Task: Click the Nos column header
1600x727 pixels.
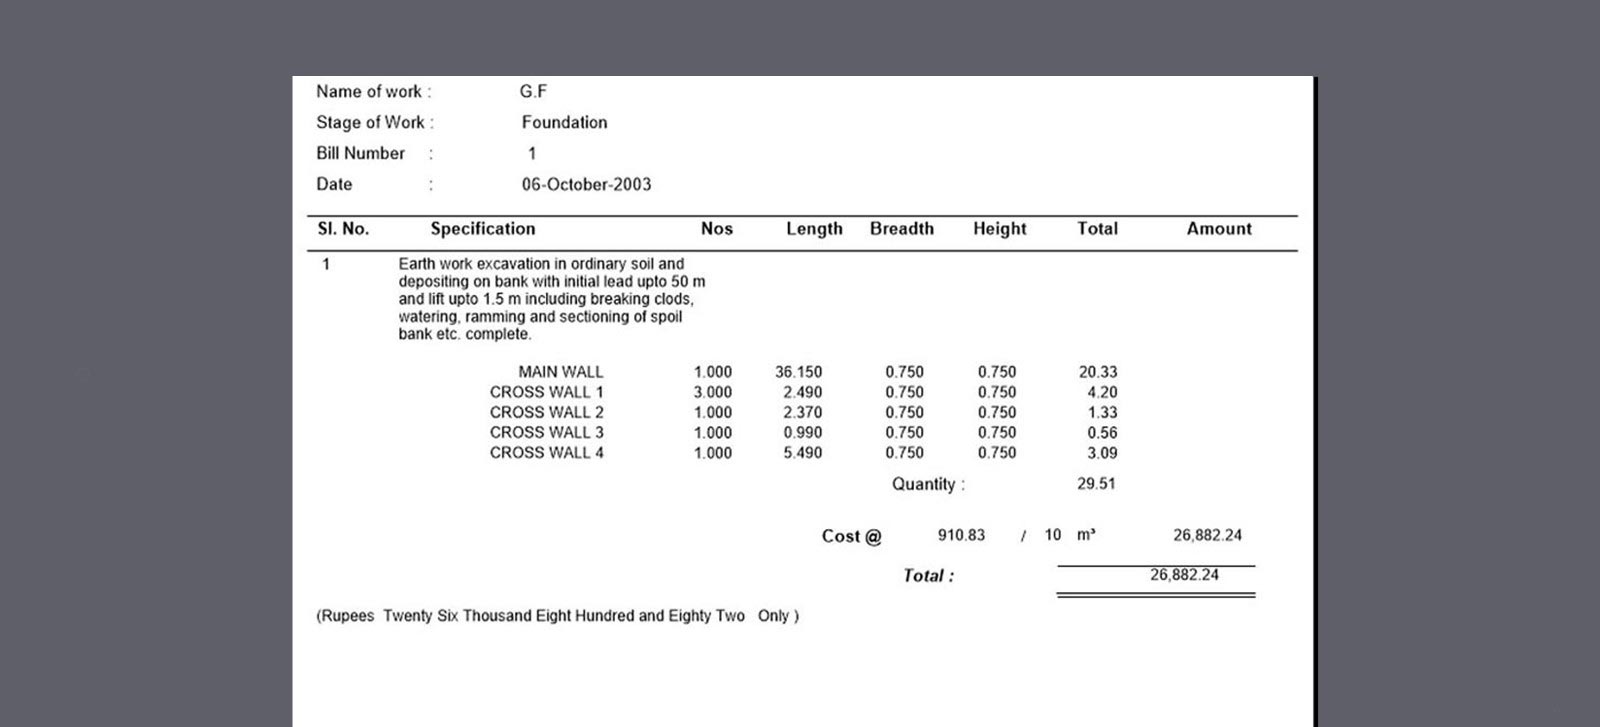Action: tap(716, 229)
